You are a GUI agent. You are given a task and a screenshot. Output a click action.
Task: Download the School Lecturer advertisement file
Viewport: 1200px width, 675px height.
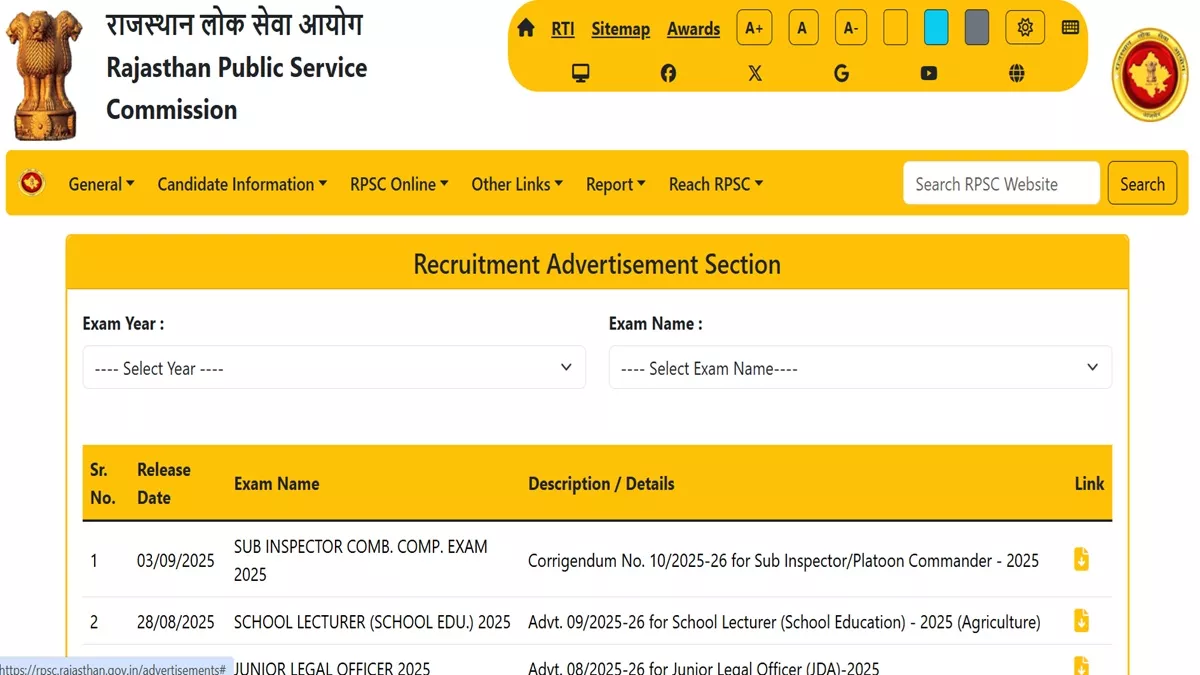pos(1081,621)
